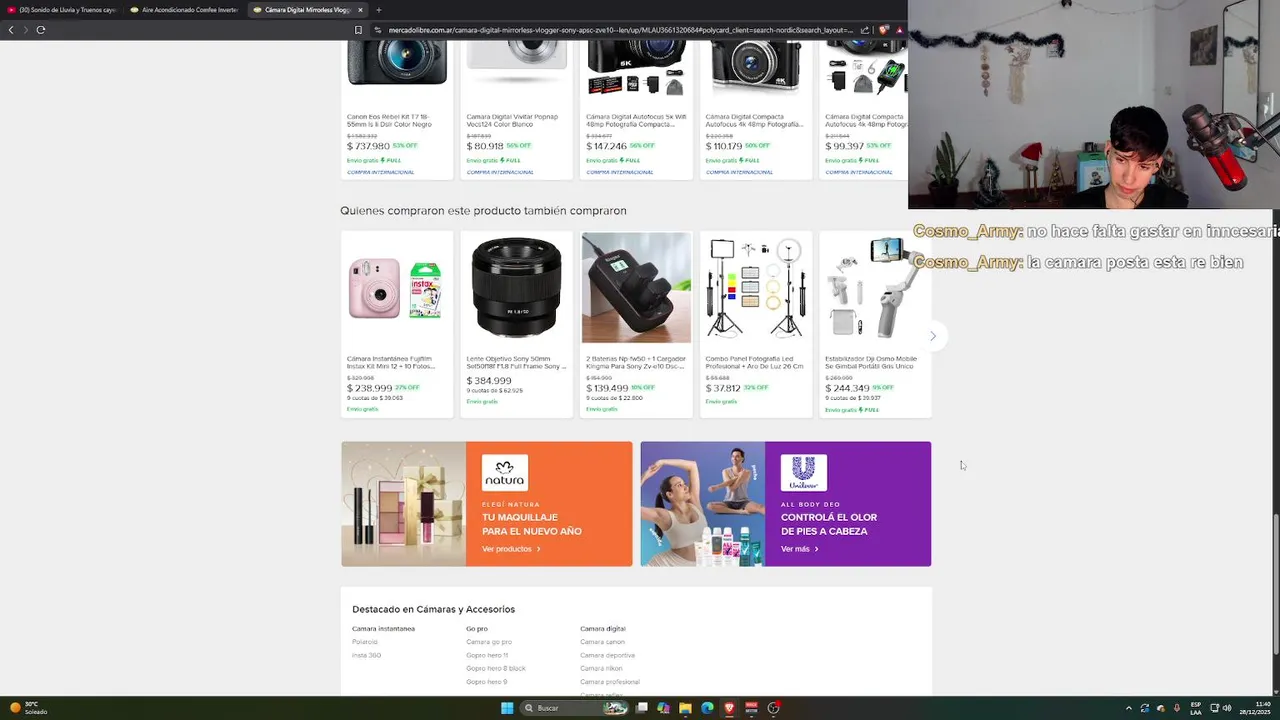Reload the page with the refresh icon
Viewport: 1280px width, 720px height.
pyautogui.click(x=41, y=30)
